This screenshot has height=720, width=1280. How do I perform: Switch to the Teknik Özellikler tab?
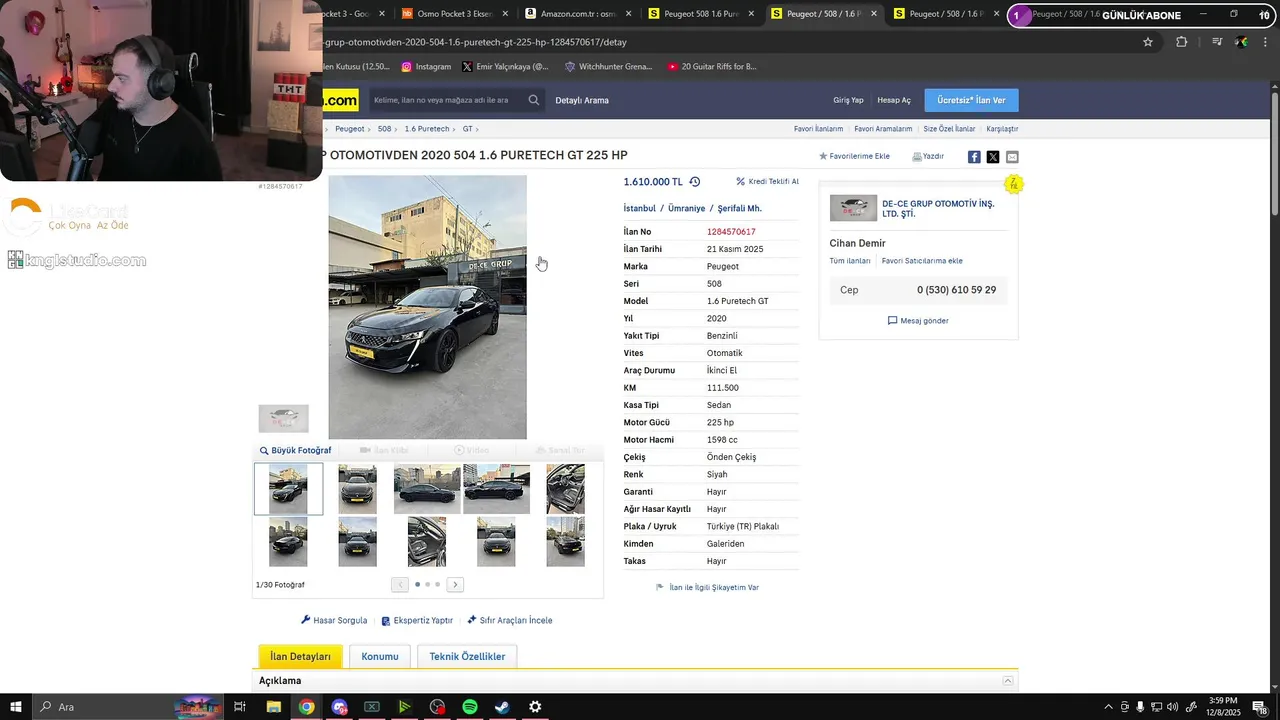point(467,656)
